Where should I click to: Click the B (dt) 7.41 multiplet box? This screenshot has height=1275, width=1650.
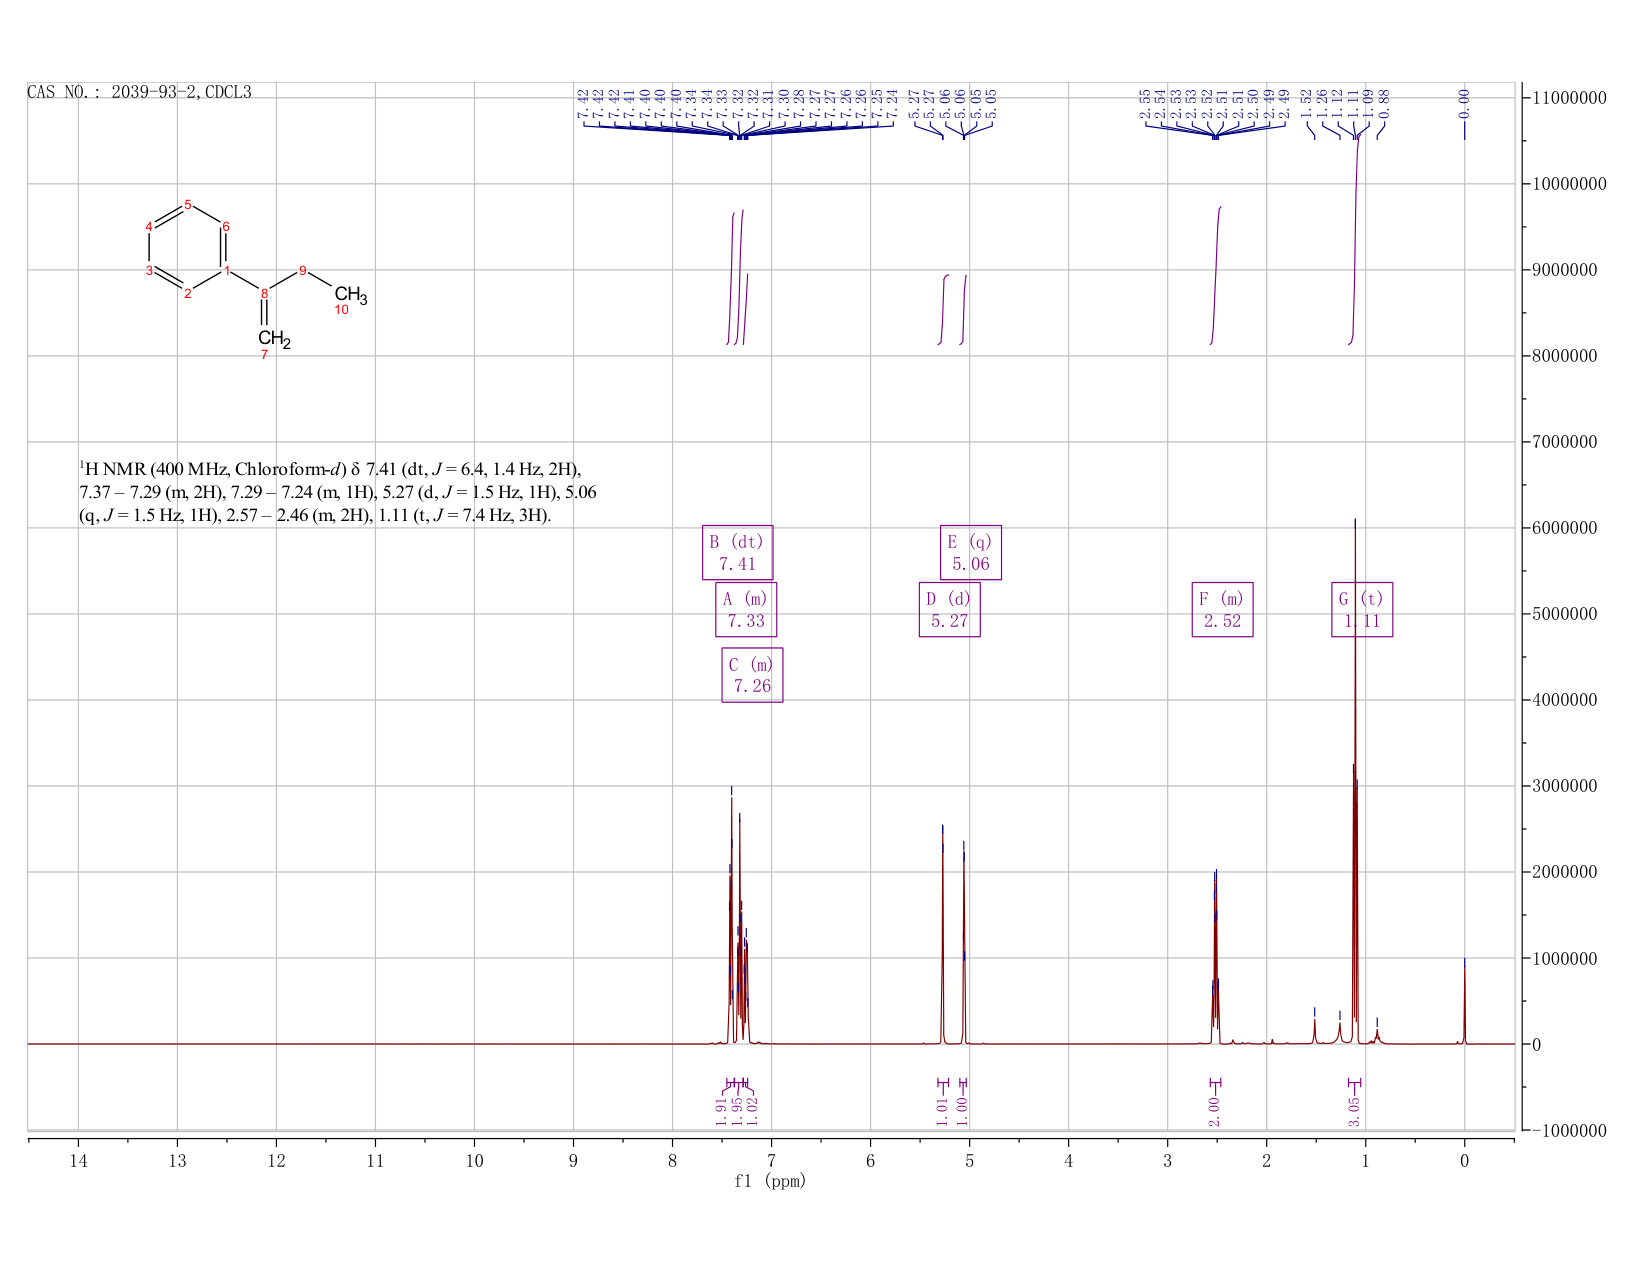(737, 553)
